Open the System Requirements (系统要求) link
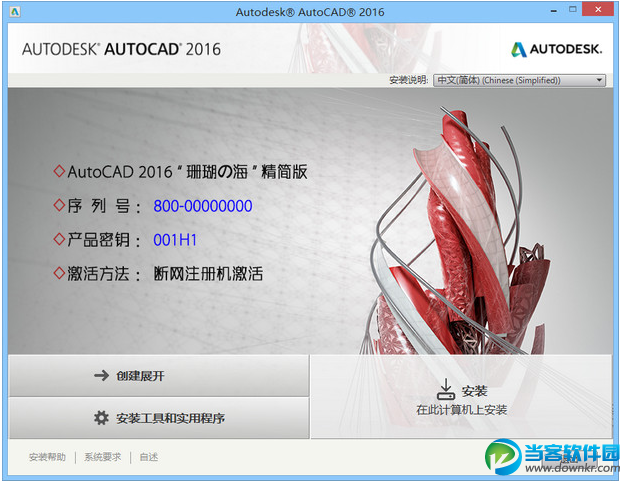The image size is (621, 482). click(102, 457)
